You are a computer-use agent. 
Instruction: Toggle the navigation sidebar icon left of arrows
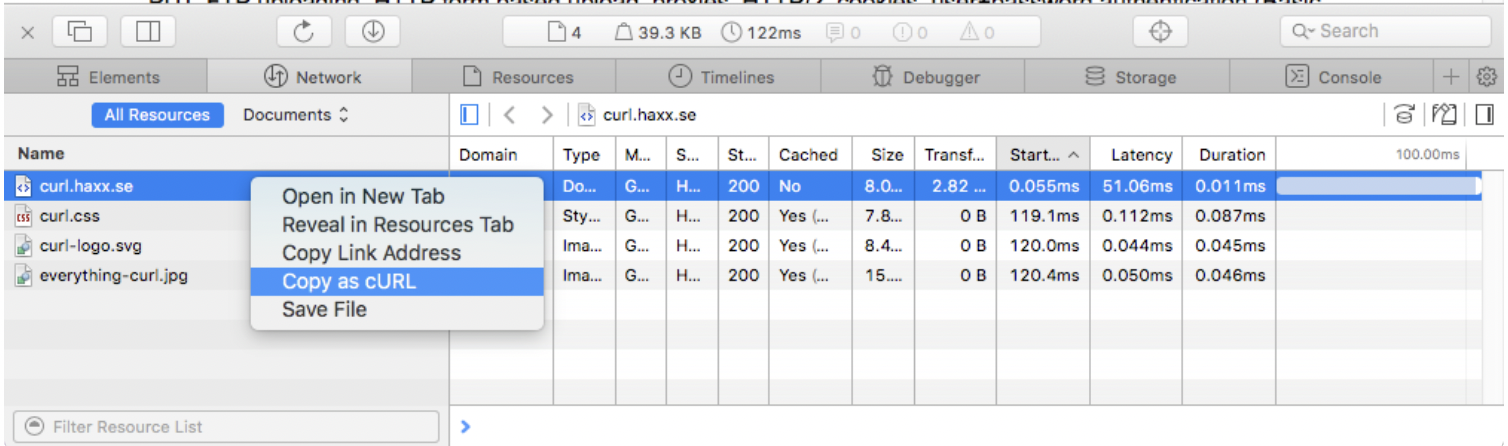pos(469,115)
